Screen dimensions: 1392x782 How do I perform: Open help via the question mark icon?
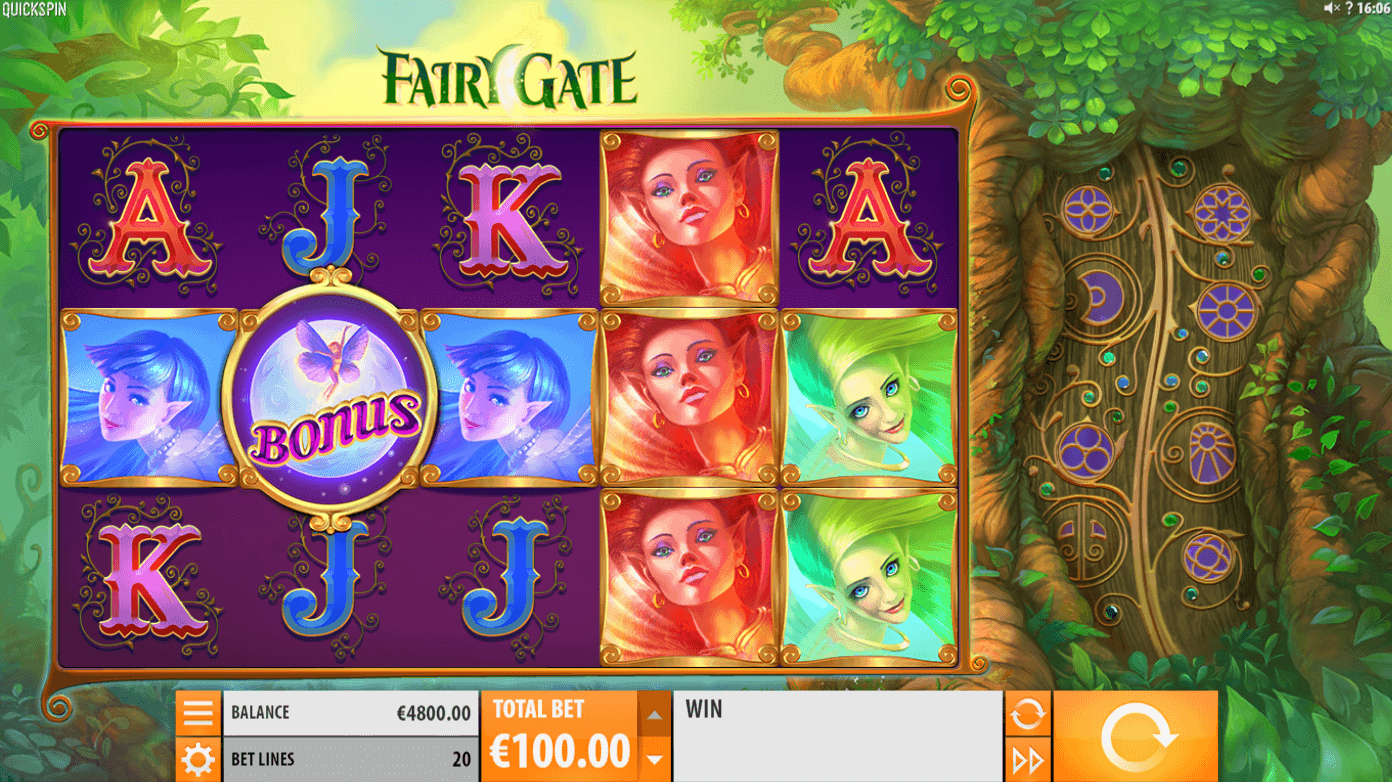pos(1348,8)
